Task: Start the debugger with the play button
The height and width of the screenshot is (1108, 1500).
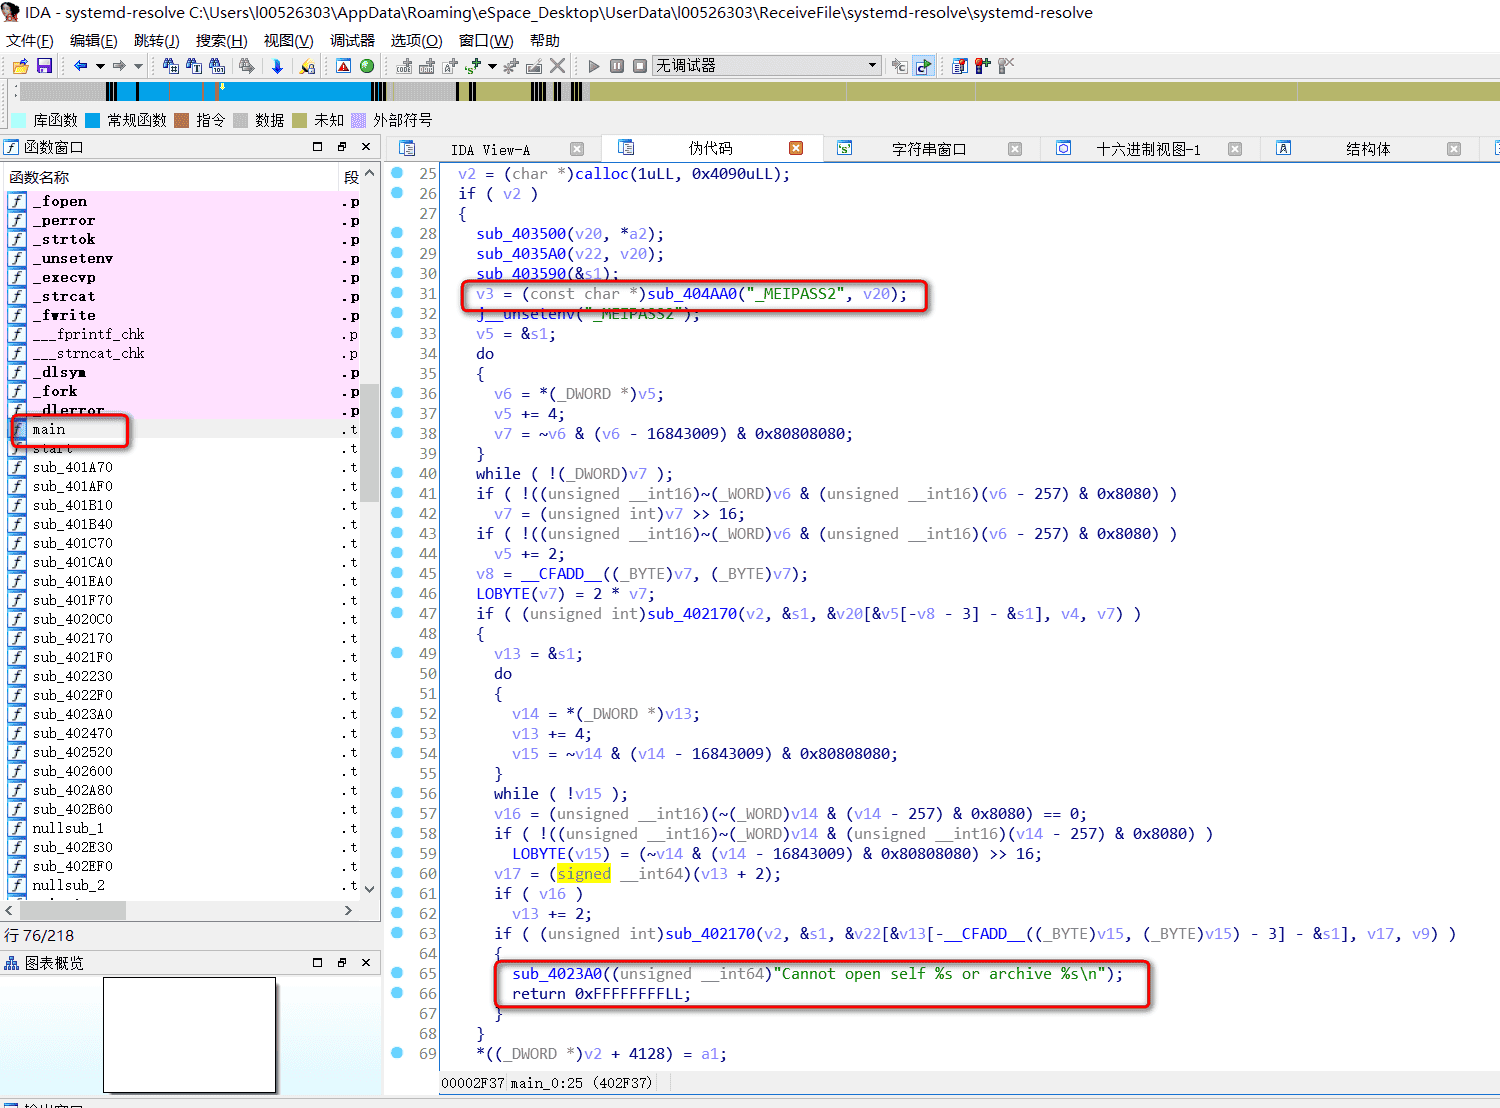Action: (594, 66)
